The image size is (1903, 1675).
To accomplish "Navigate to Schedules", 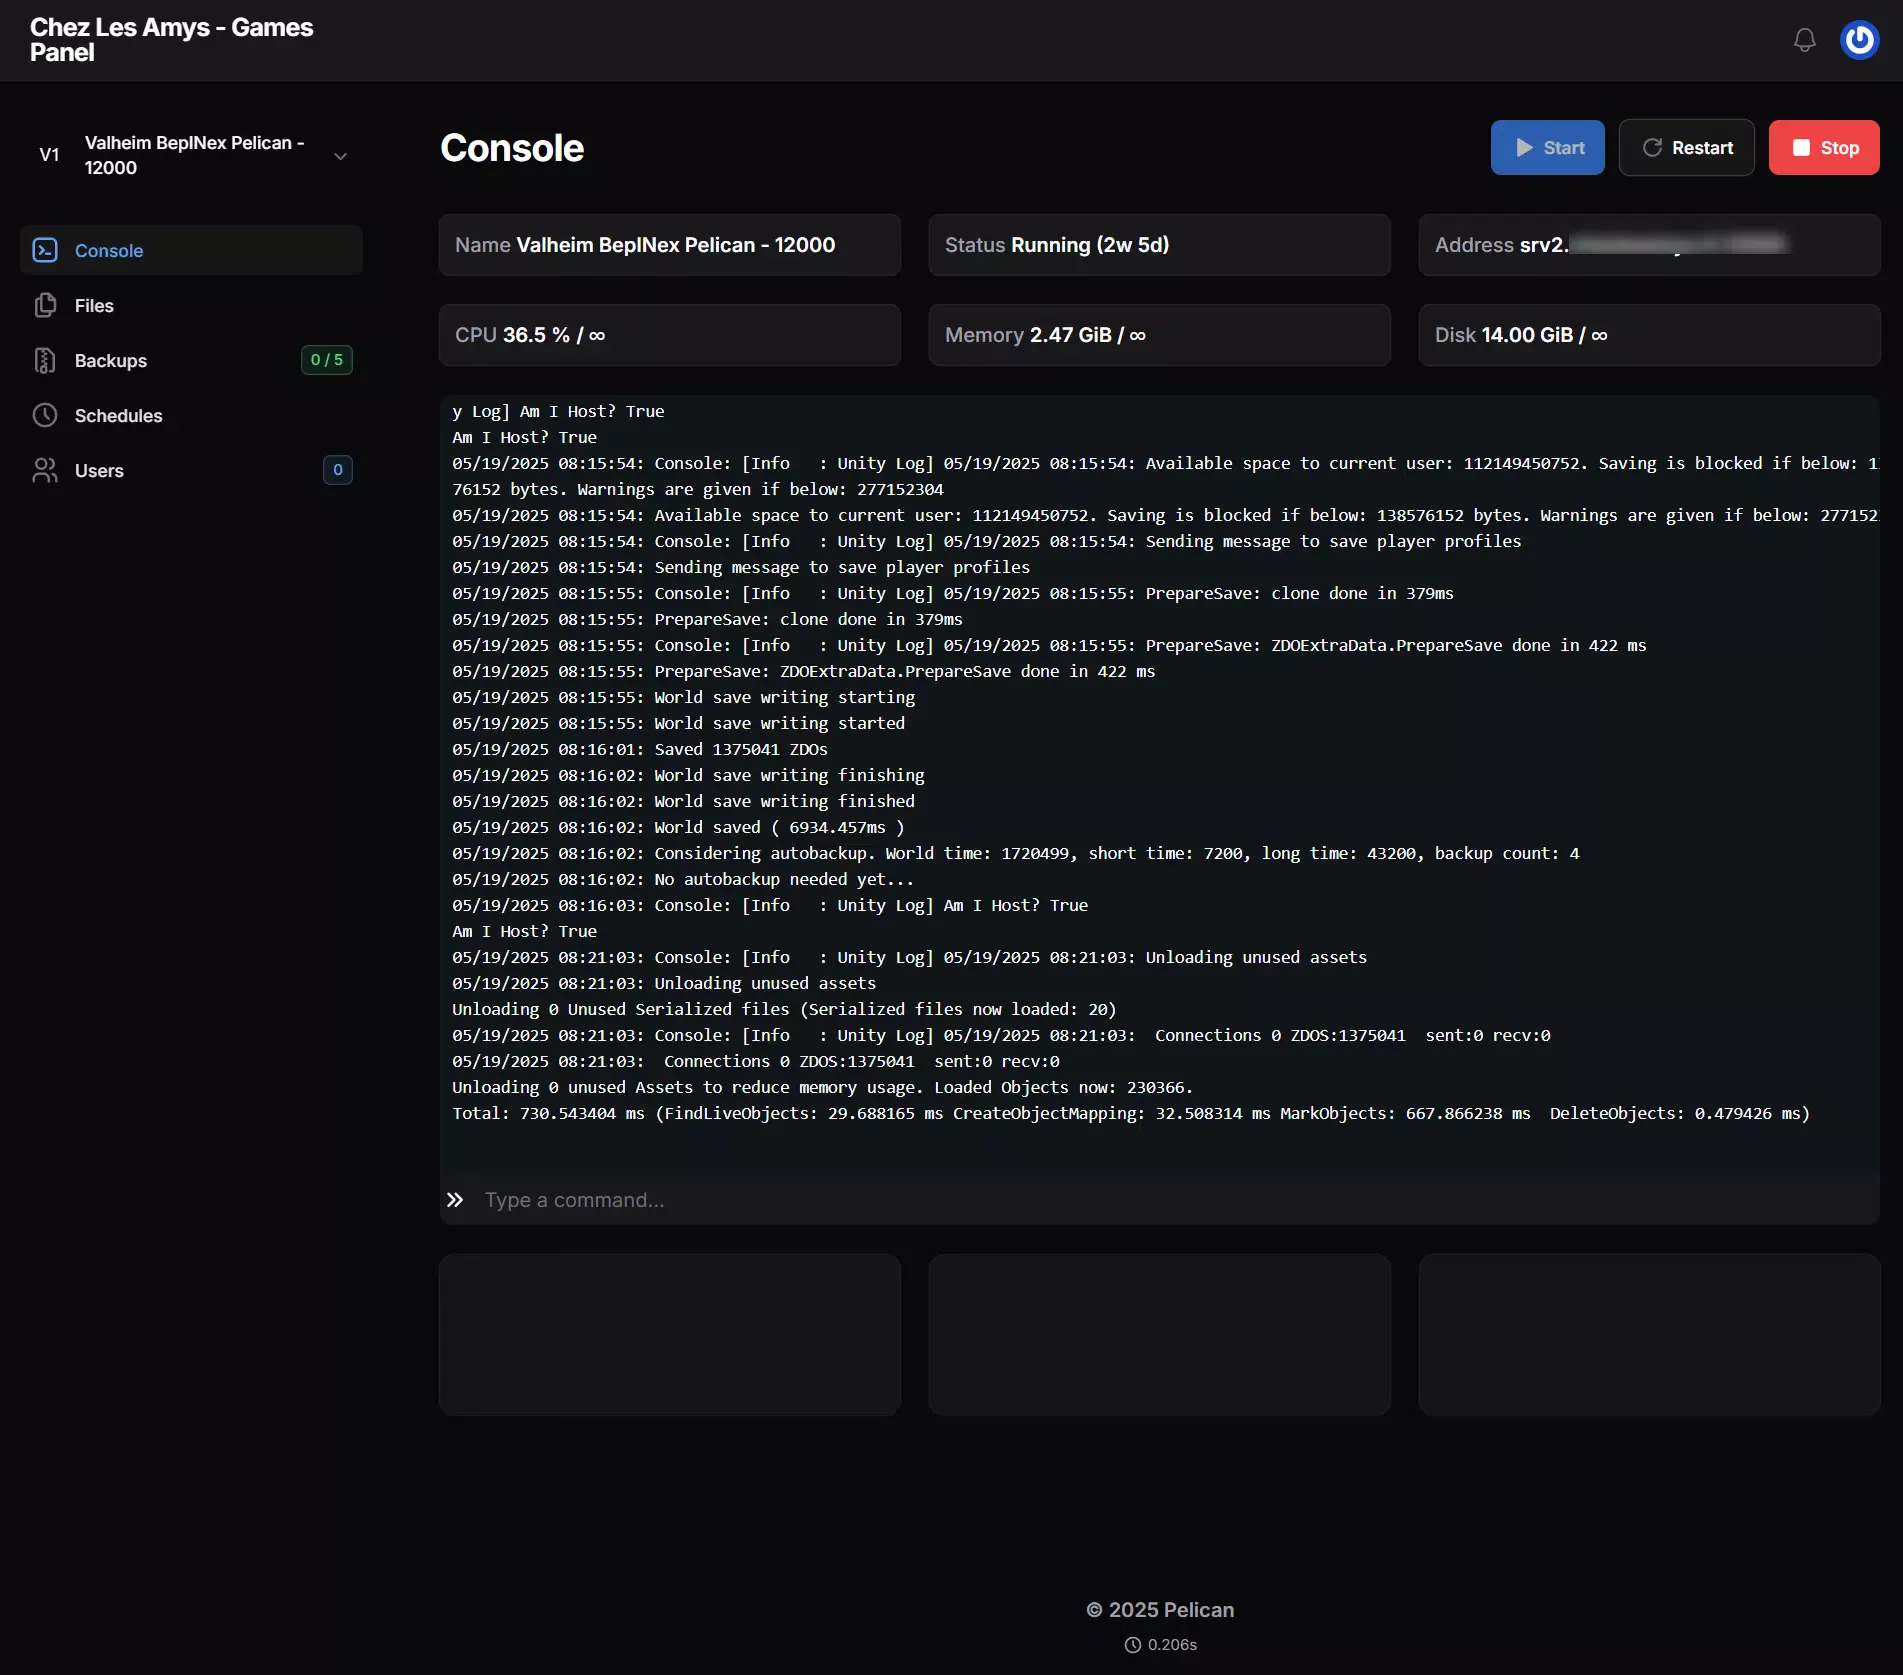I will pyautogui.click(x=191, y=415).
